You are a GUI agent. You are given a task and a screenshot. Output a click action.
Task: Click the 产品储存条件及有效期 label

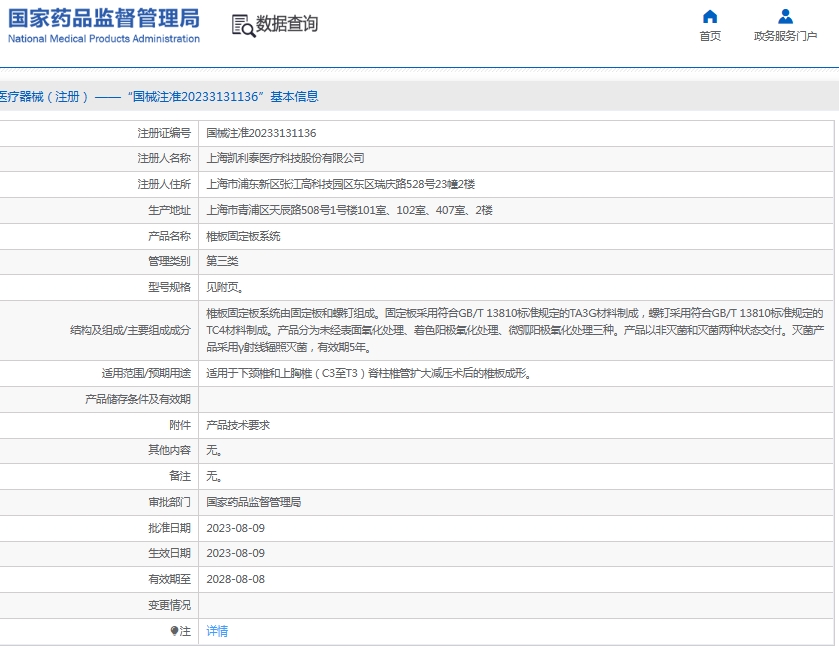point(138,400)
